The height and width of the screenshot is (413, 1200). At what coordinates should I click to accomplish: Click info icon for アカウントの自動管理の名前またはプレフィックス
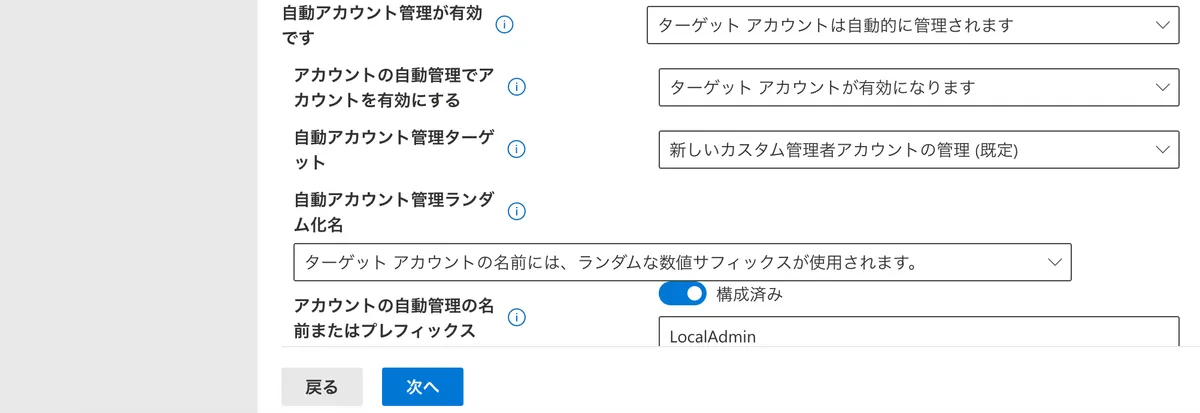click(x=517, y=317)
